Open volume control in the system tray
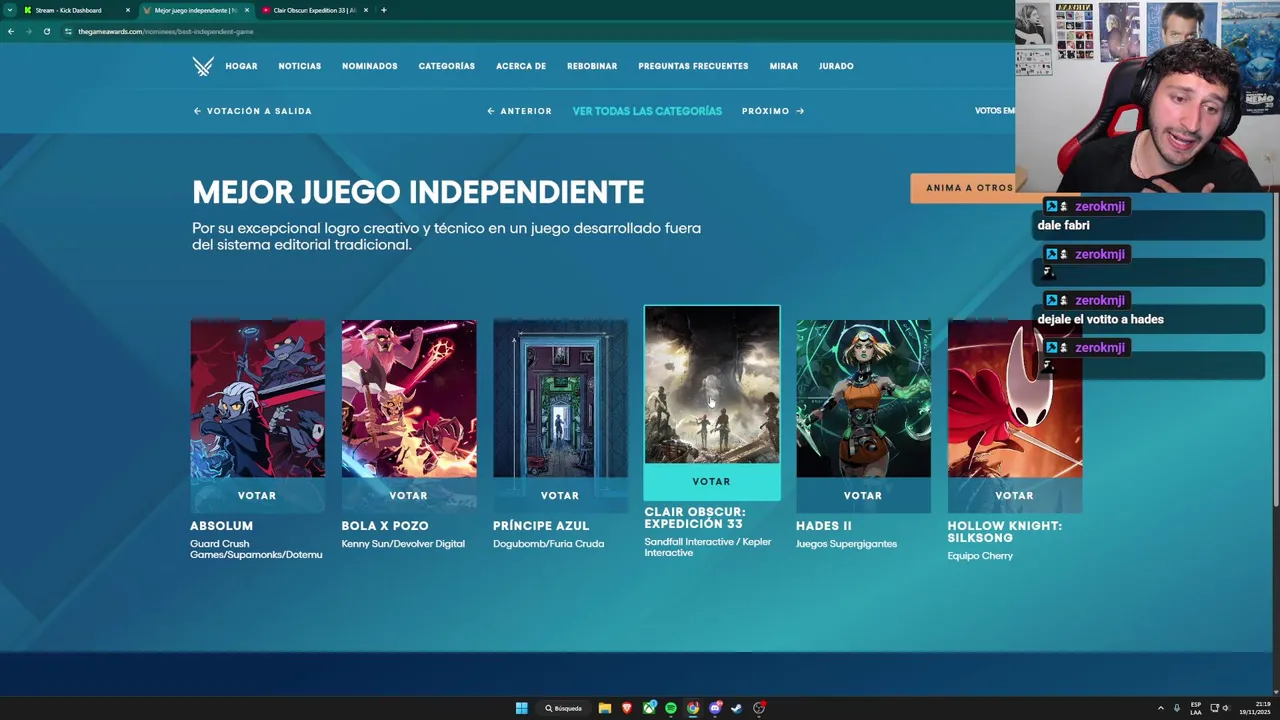The image size is (1280, 720). point(1226,708)
